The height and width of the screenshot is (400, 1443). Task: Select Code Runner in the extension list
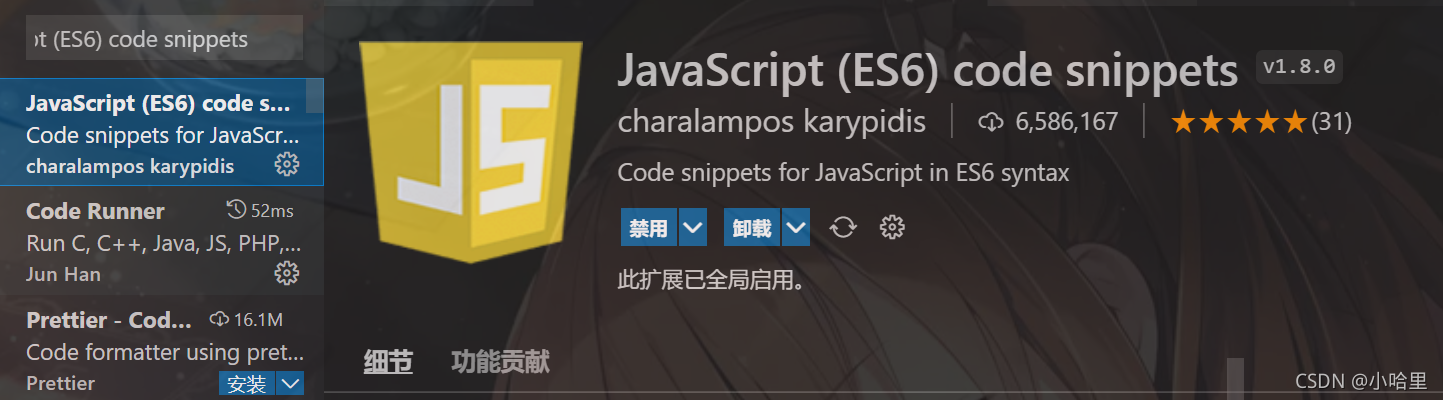(x=162, y=241)
